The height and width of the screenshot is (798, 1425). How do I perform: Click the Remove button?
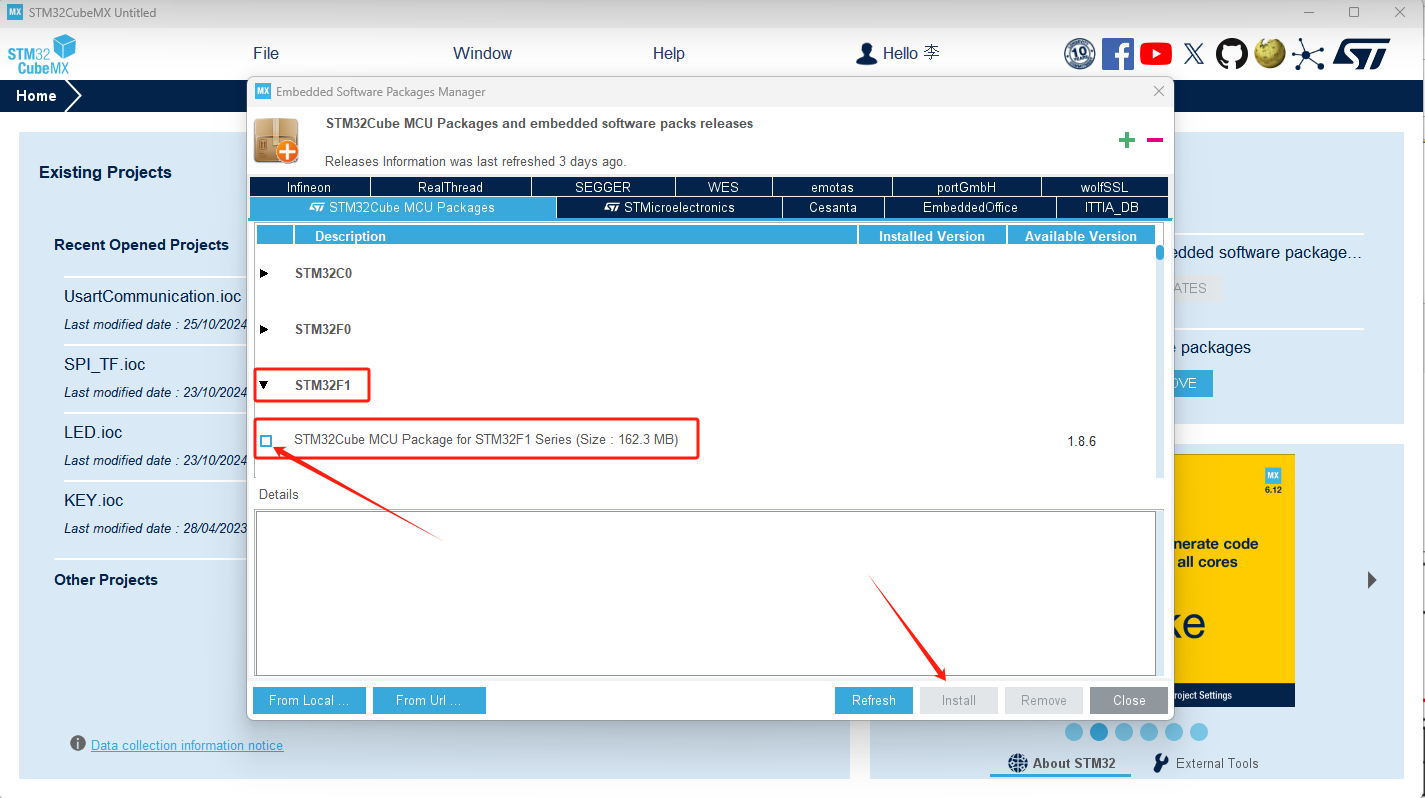click(x=1044, y=700)
